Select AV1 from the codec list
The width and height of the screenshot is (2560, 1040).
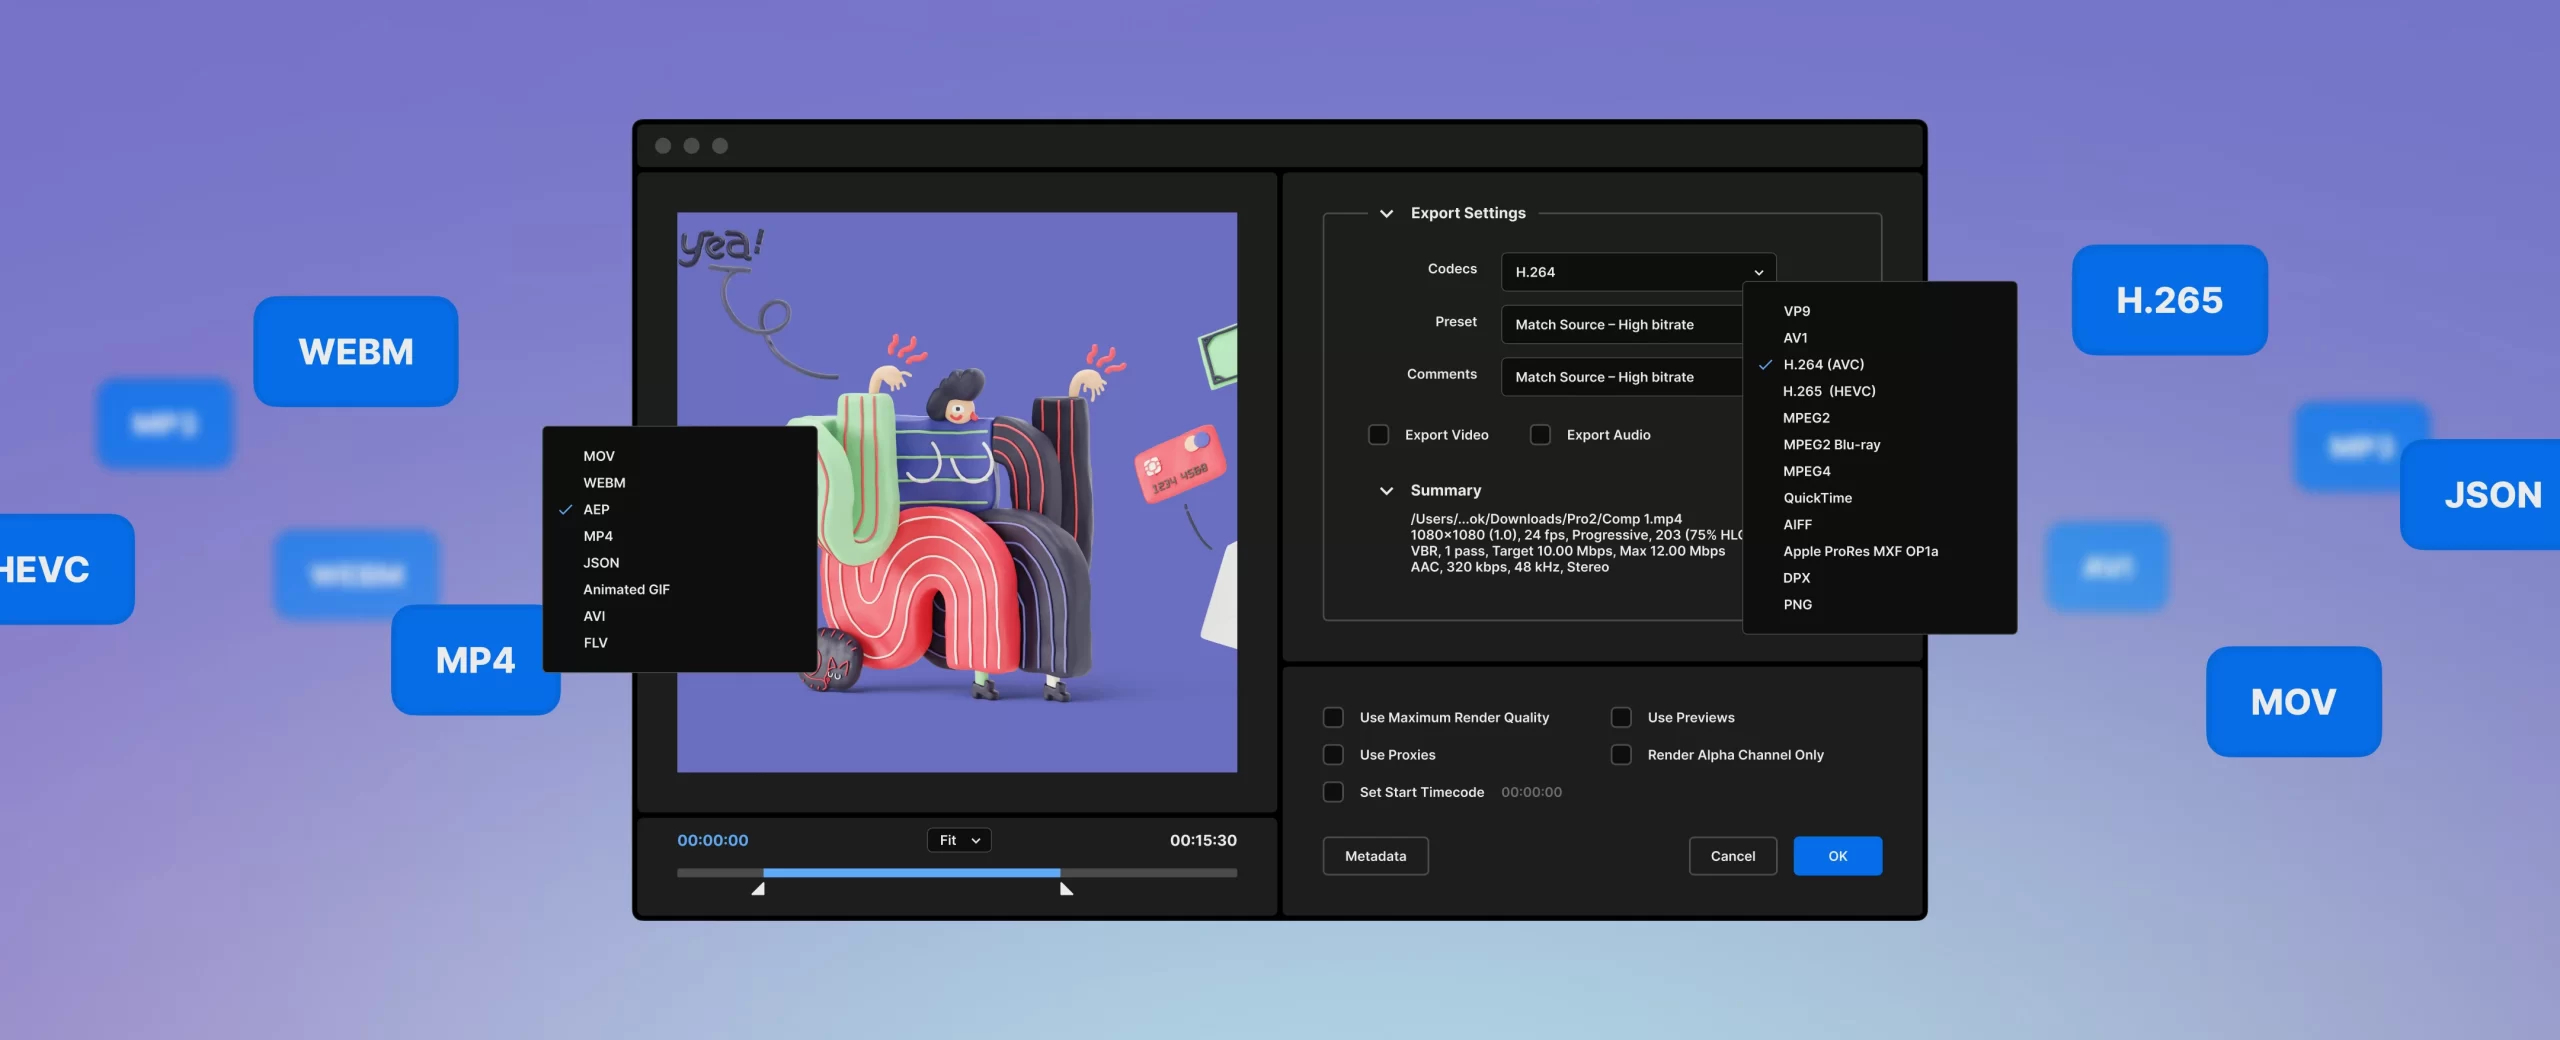pos(1795,338)
